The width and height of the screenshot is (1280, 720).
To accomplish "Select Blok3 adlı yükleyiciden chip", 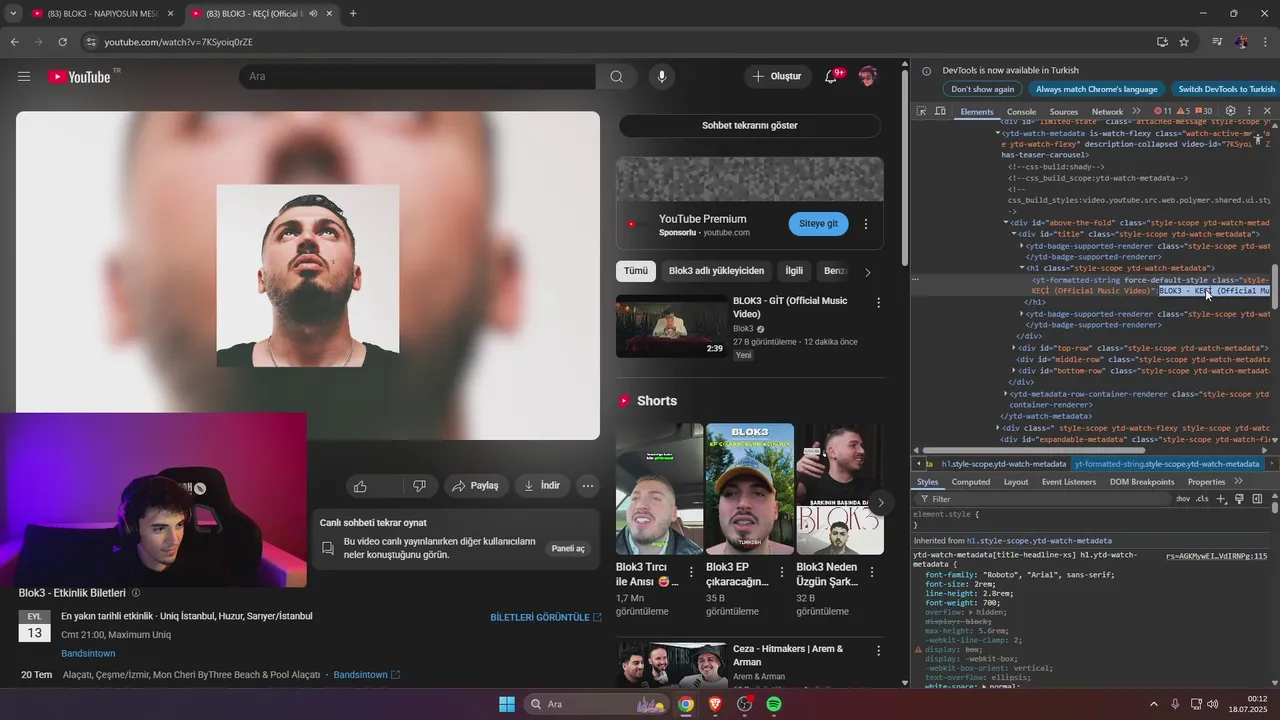I will point(716,271).
